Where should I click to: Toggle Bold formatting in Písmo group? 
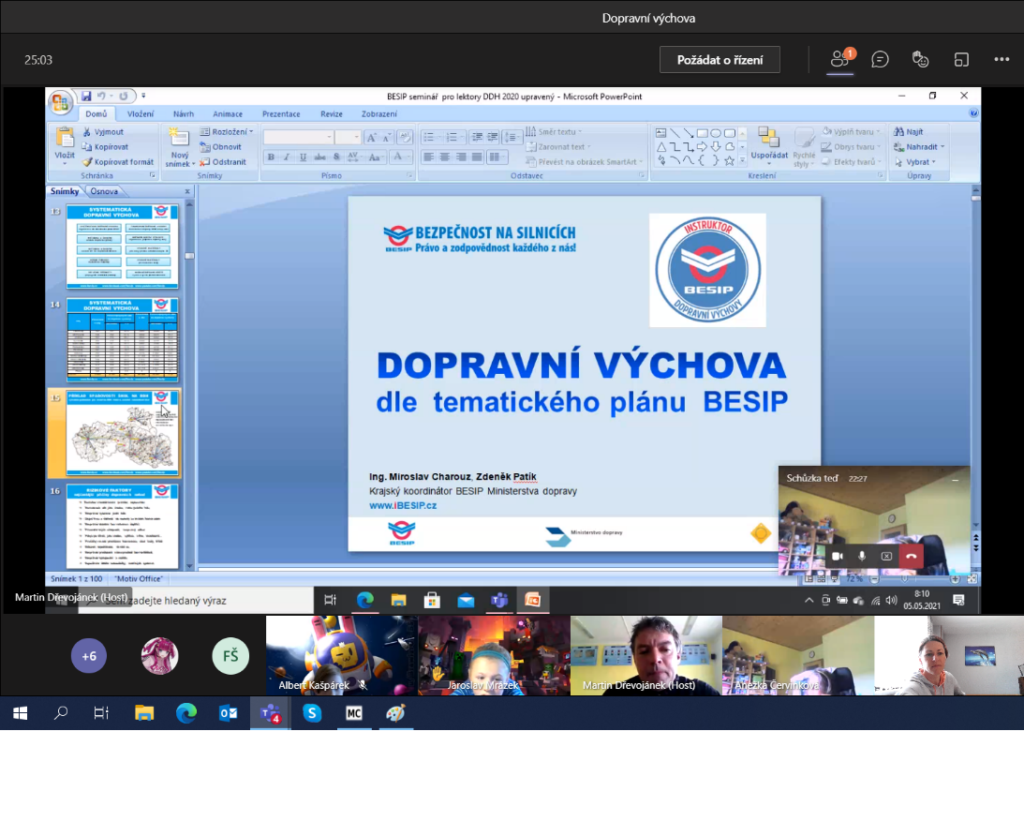pos(271,157)
